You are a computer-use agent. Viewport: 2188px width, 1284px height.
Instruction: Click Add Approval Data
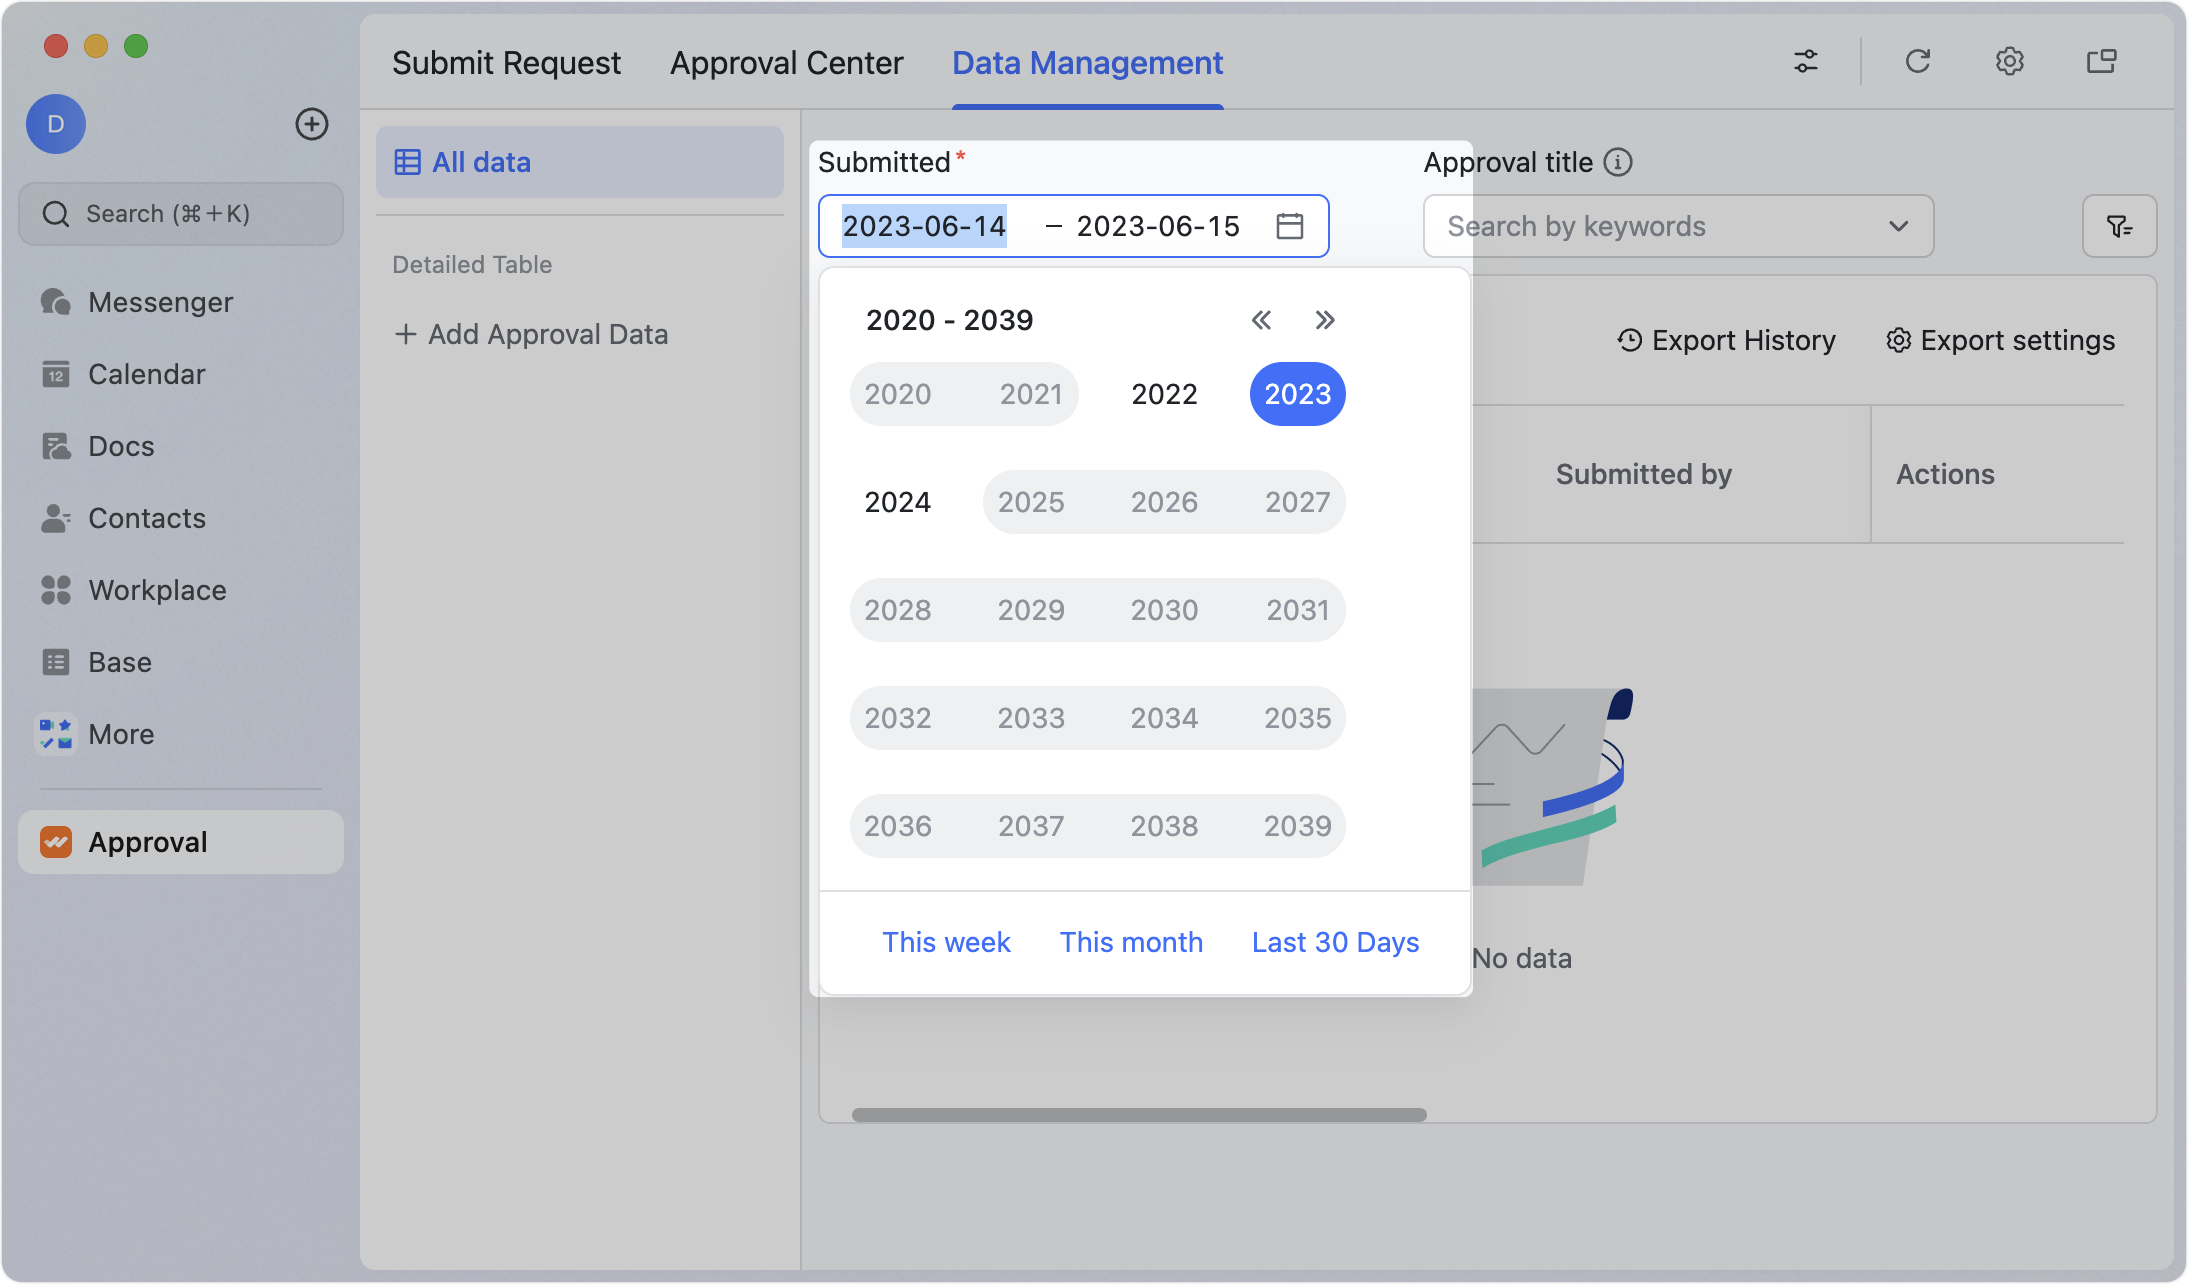click(532, 333)
